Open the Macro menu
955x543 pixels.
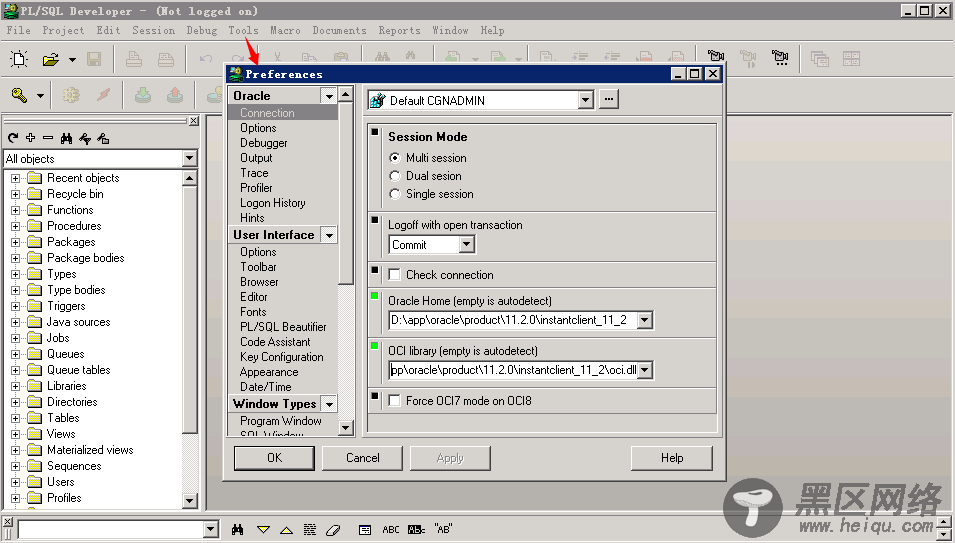[x=285, y=30]
